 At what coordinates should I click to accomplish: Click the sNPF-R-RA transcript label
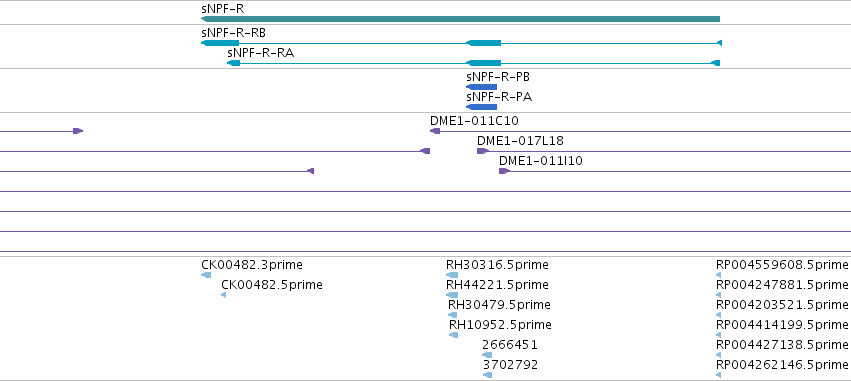point(261,53)
